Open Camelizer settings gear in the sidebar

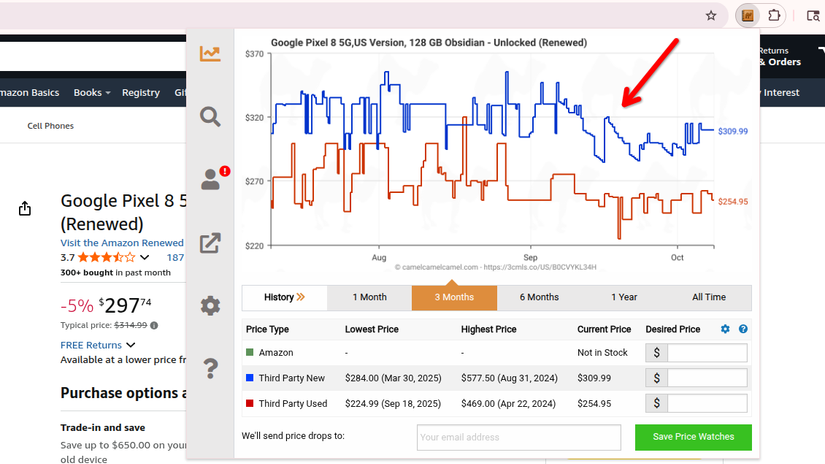coord(210,306)
